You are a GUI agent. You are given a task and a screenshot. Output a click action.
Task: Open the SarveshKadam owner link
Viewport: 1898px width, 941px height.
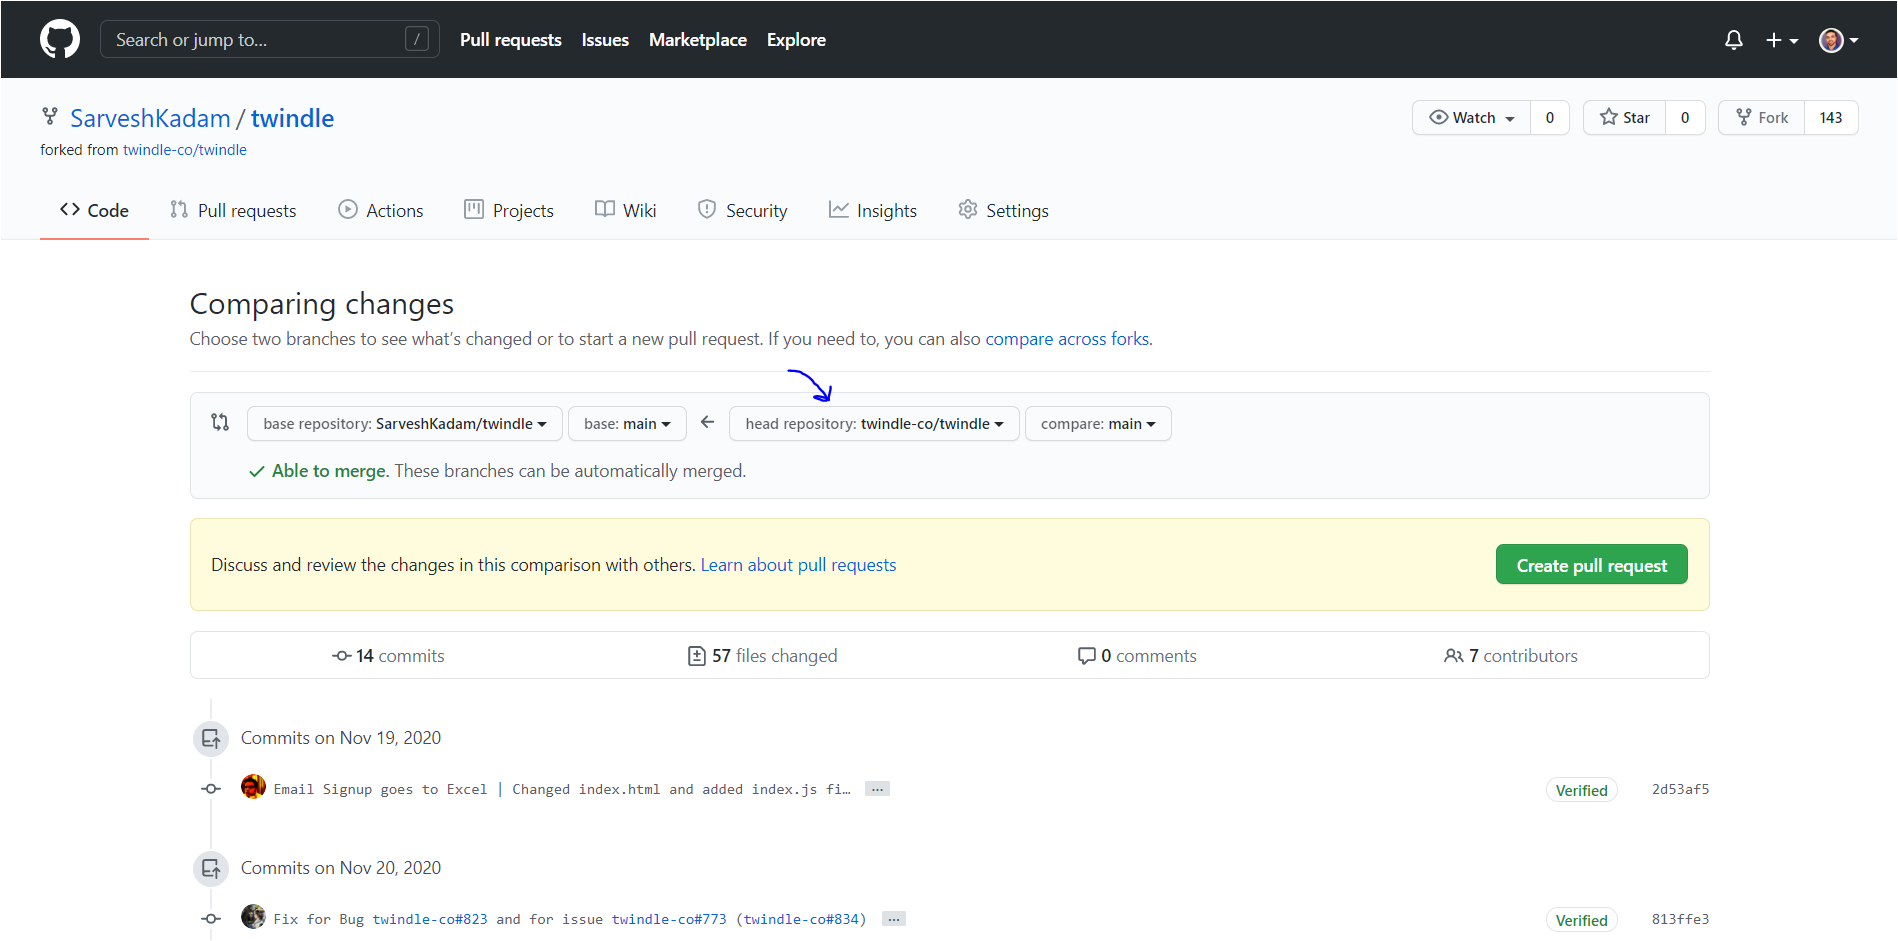[x=150, y=118]
